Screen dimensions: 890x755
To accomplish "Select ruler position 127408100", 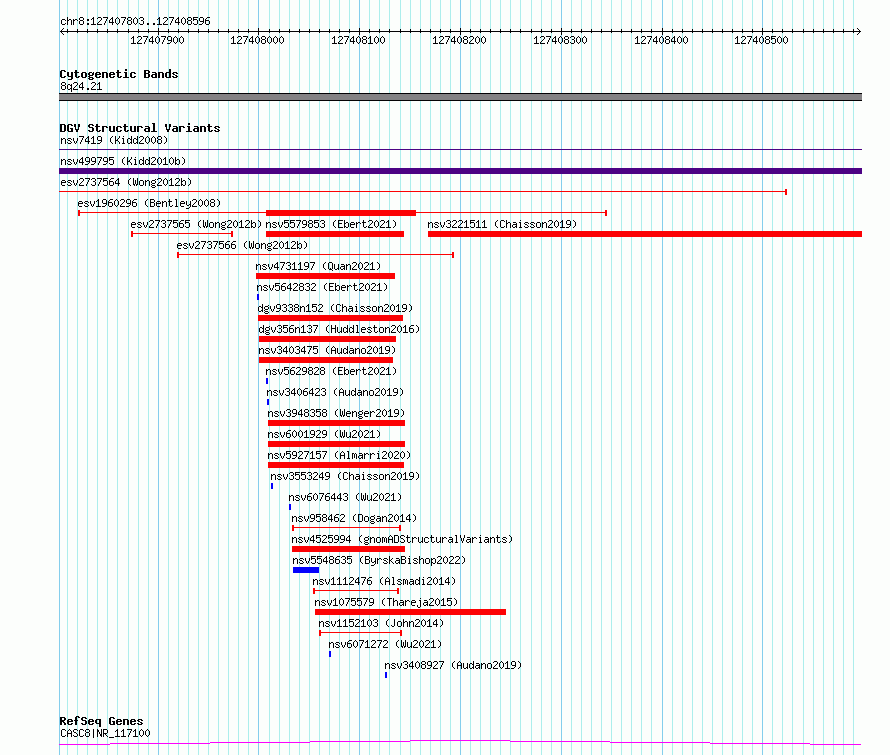I will point(358,40).
